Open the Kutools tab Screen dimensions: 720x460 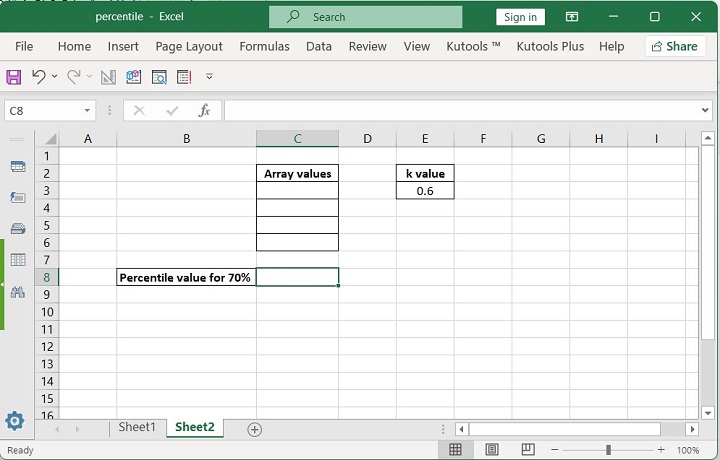[473, 46]
